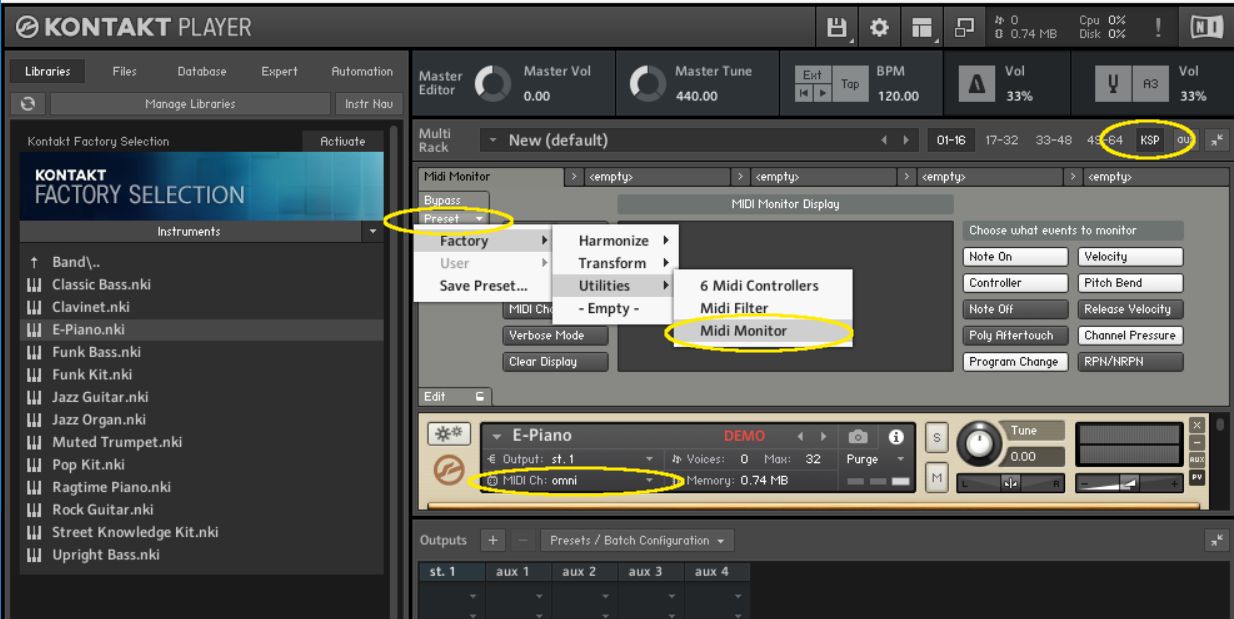The image size is (1234, 619).
Task: Click the E-Piano snapshot camera icon
Action: 858,437
